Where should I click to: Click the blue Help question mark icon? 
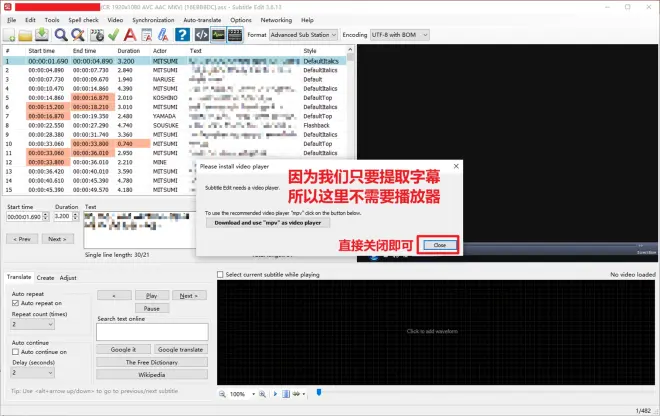pos(182,35)
